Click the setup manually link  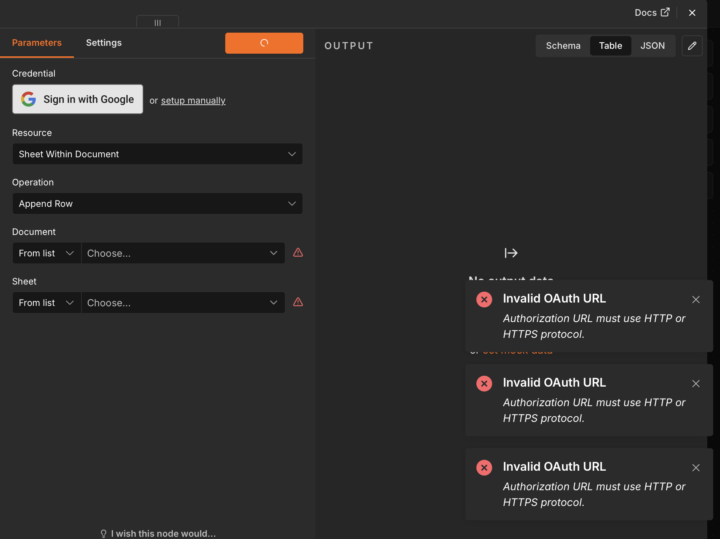pyautogui.click(x=193, y=101)
